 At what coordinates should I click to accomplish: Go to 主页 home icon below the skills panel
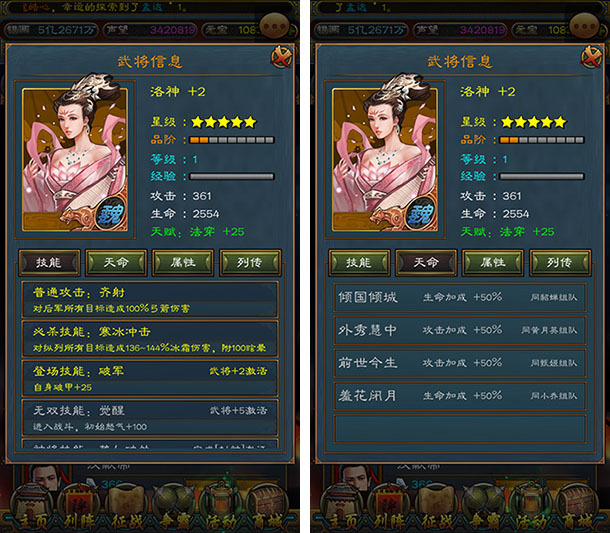[31, 507]
